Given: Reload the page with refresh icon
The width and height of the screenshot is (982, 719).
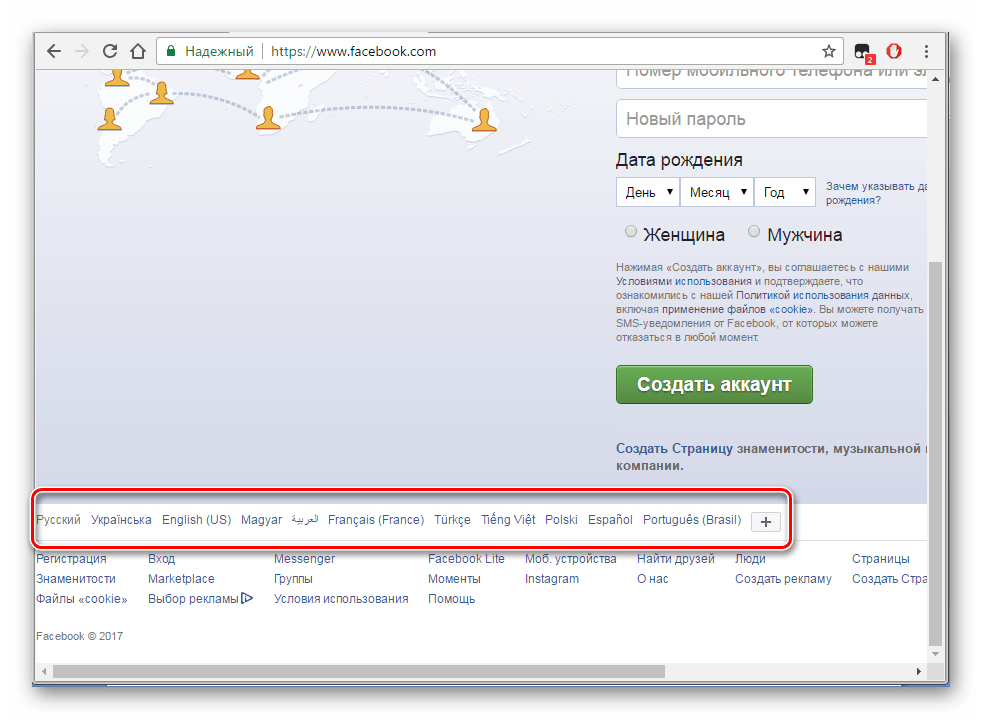Looking at the screenshot, I should (110, 51).
